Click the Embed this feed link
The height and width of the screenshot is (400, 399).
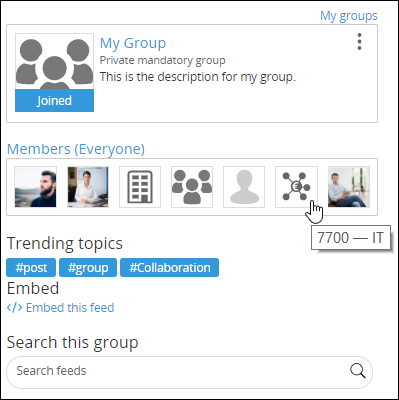coord(70,307)
